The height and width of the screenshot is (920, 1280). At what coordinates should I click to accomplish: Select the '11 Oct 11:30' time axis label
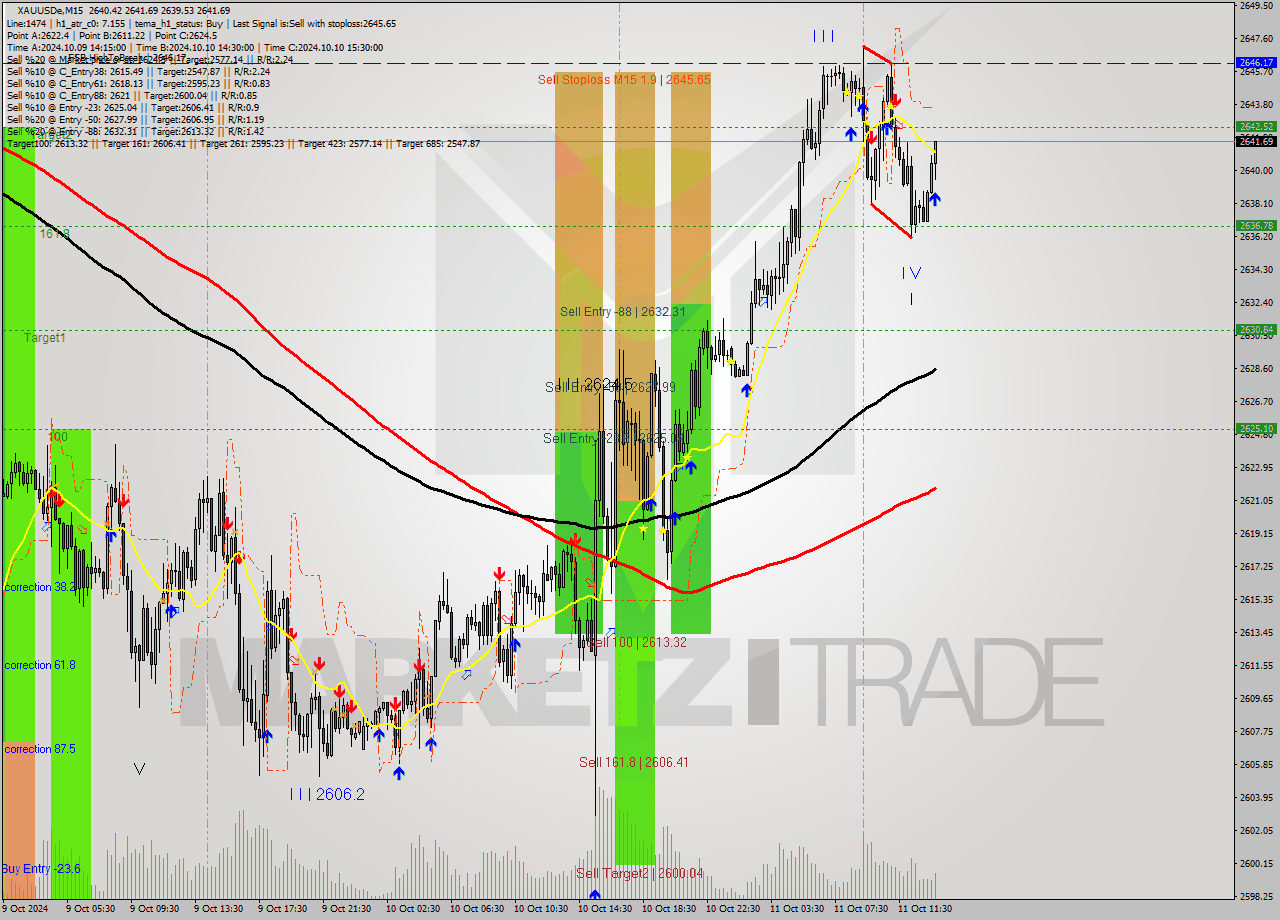click(x=925, y=909)
